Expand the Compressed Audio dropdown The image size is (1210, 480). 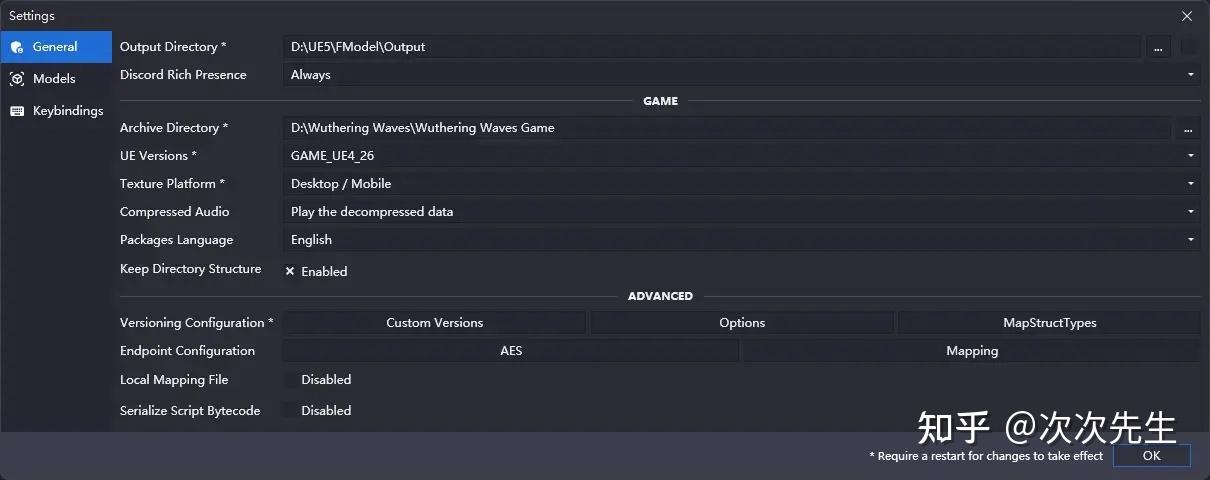click(740, 212)
